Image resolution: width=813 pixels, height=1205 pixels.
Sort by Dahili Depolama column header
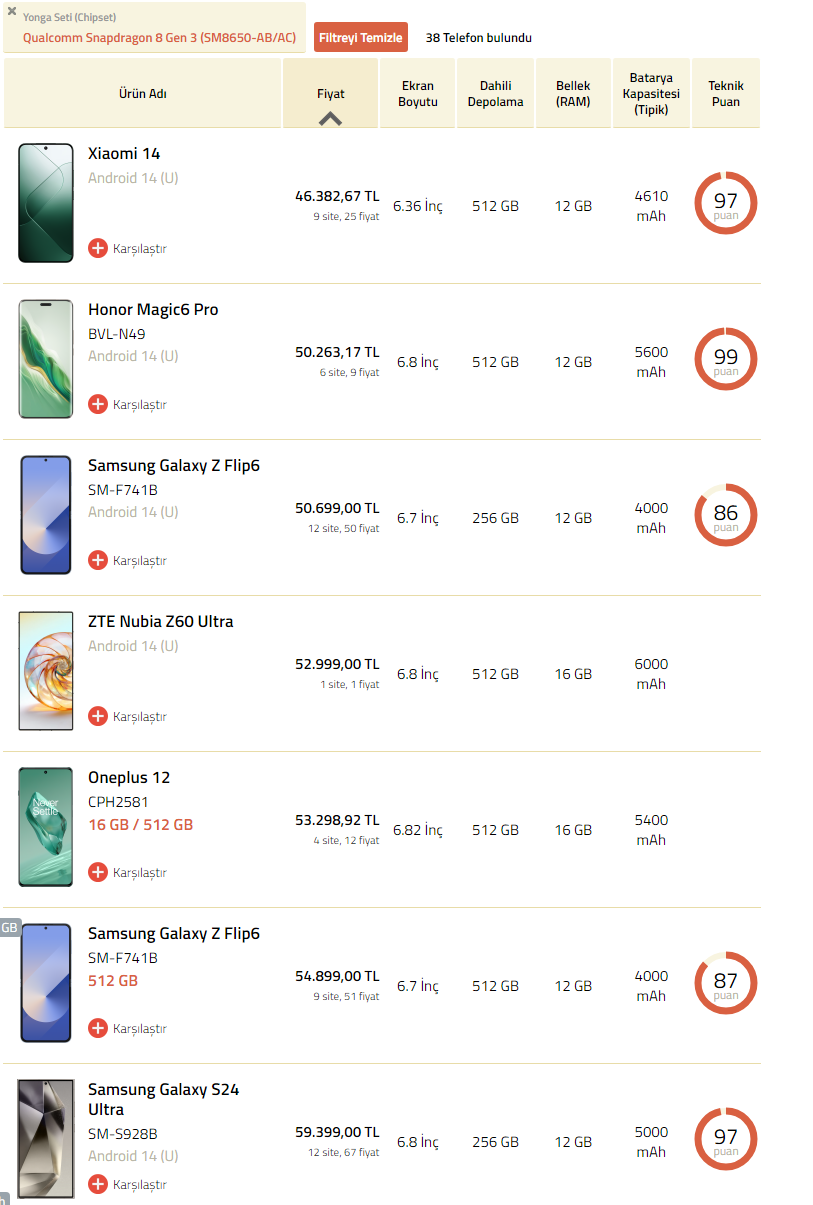click(x=495, y=94)
